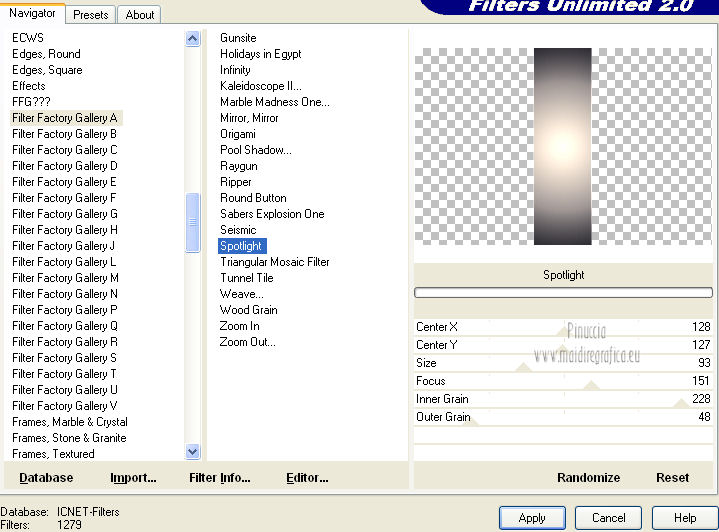
Task: Select Frames, Textured category
Action: click(x=53, y=454)
